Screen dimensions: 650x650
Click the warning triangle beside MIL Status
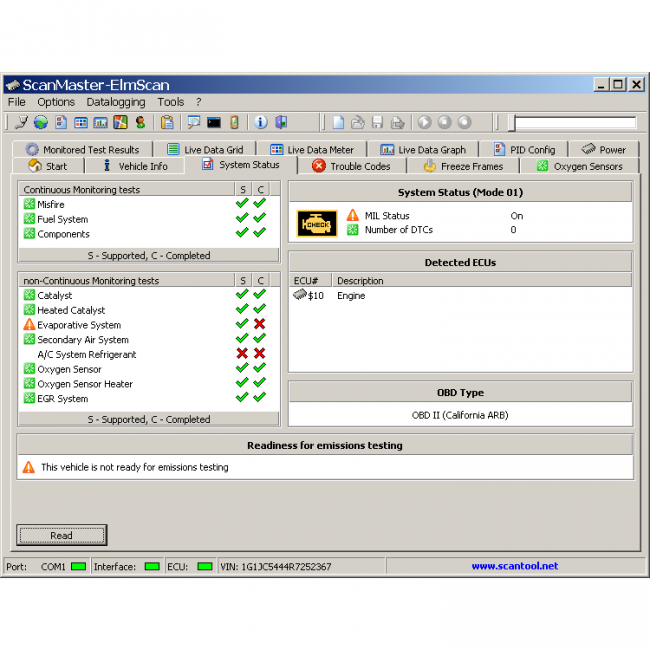[352, 215]
